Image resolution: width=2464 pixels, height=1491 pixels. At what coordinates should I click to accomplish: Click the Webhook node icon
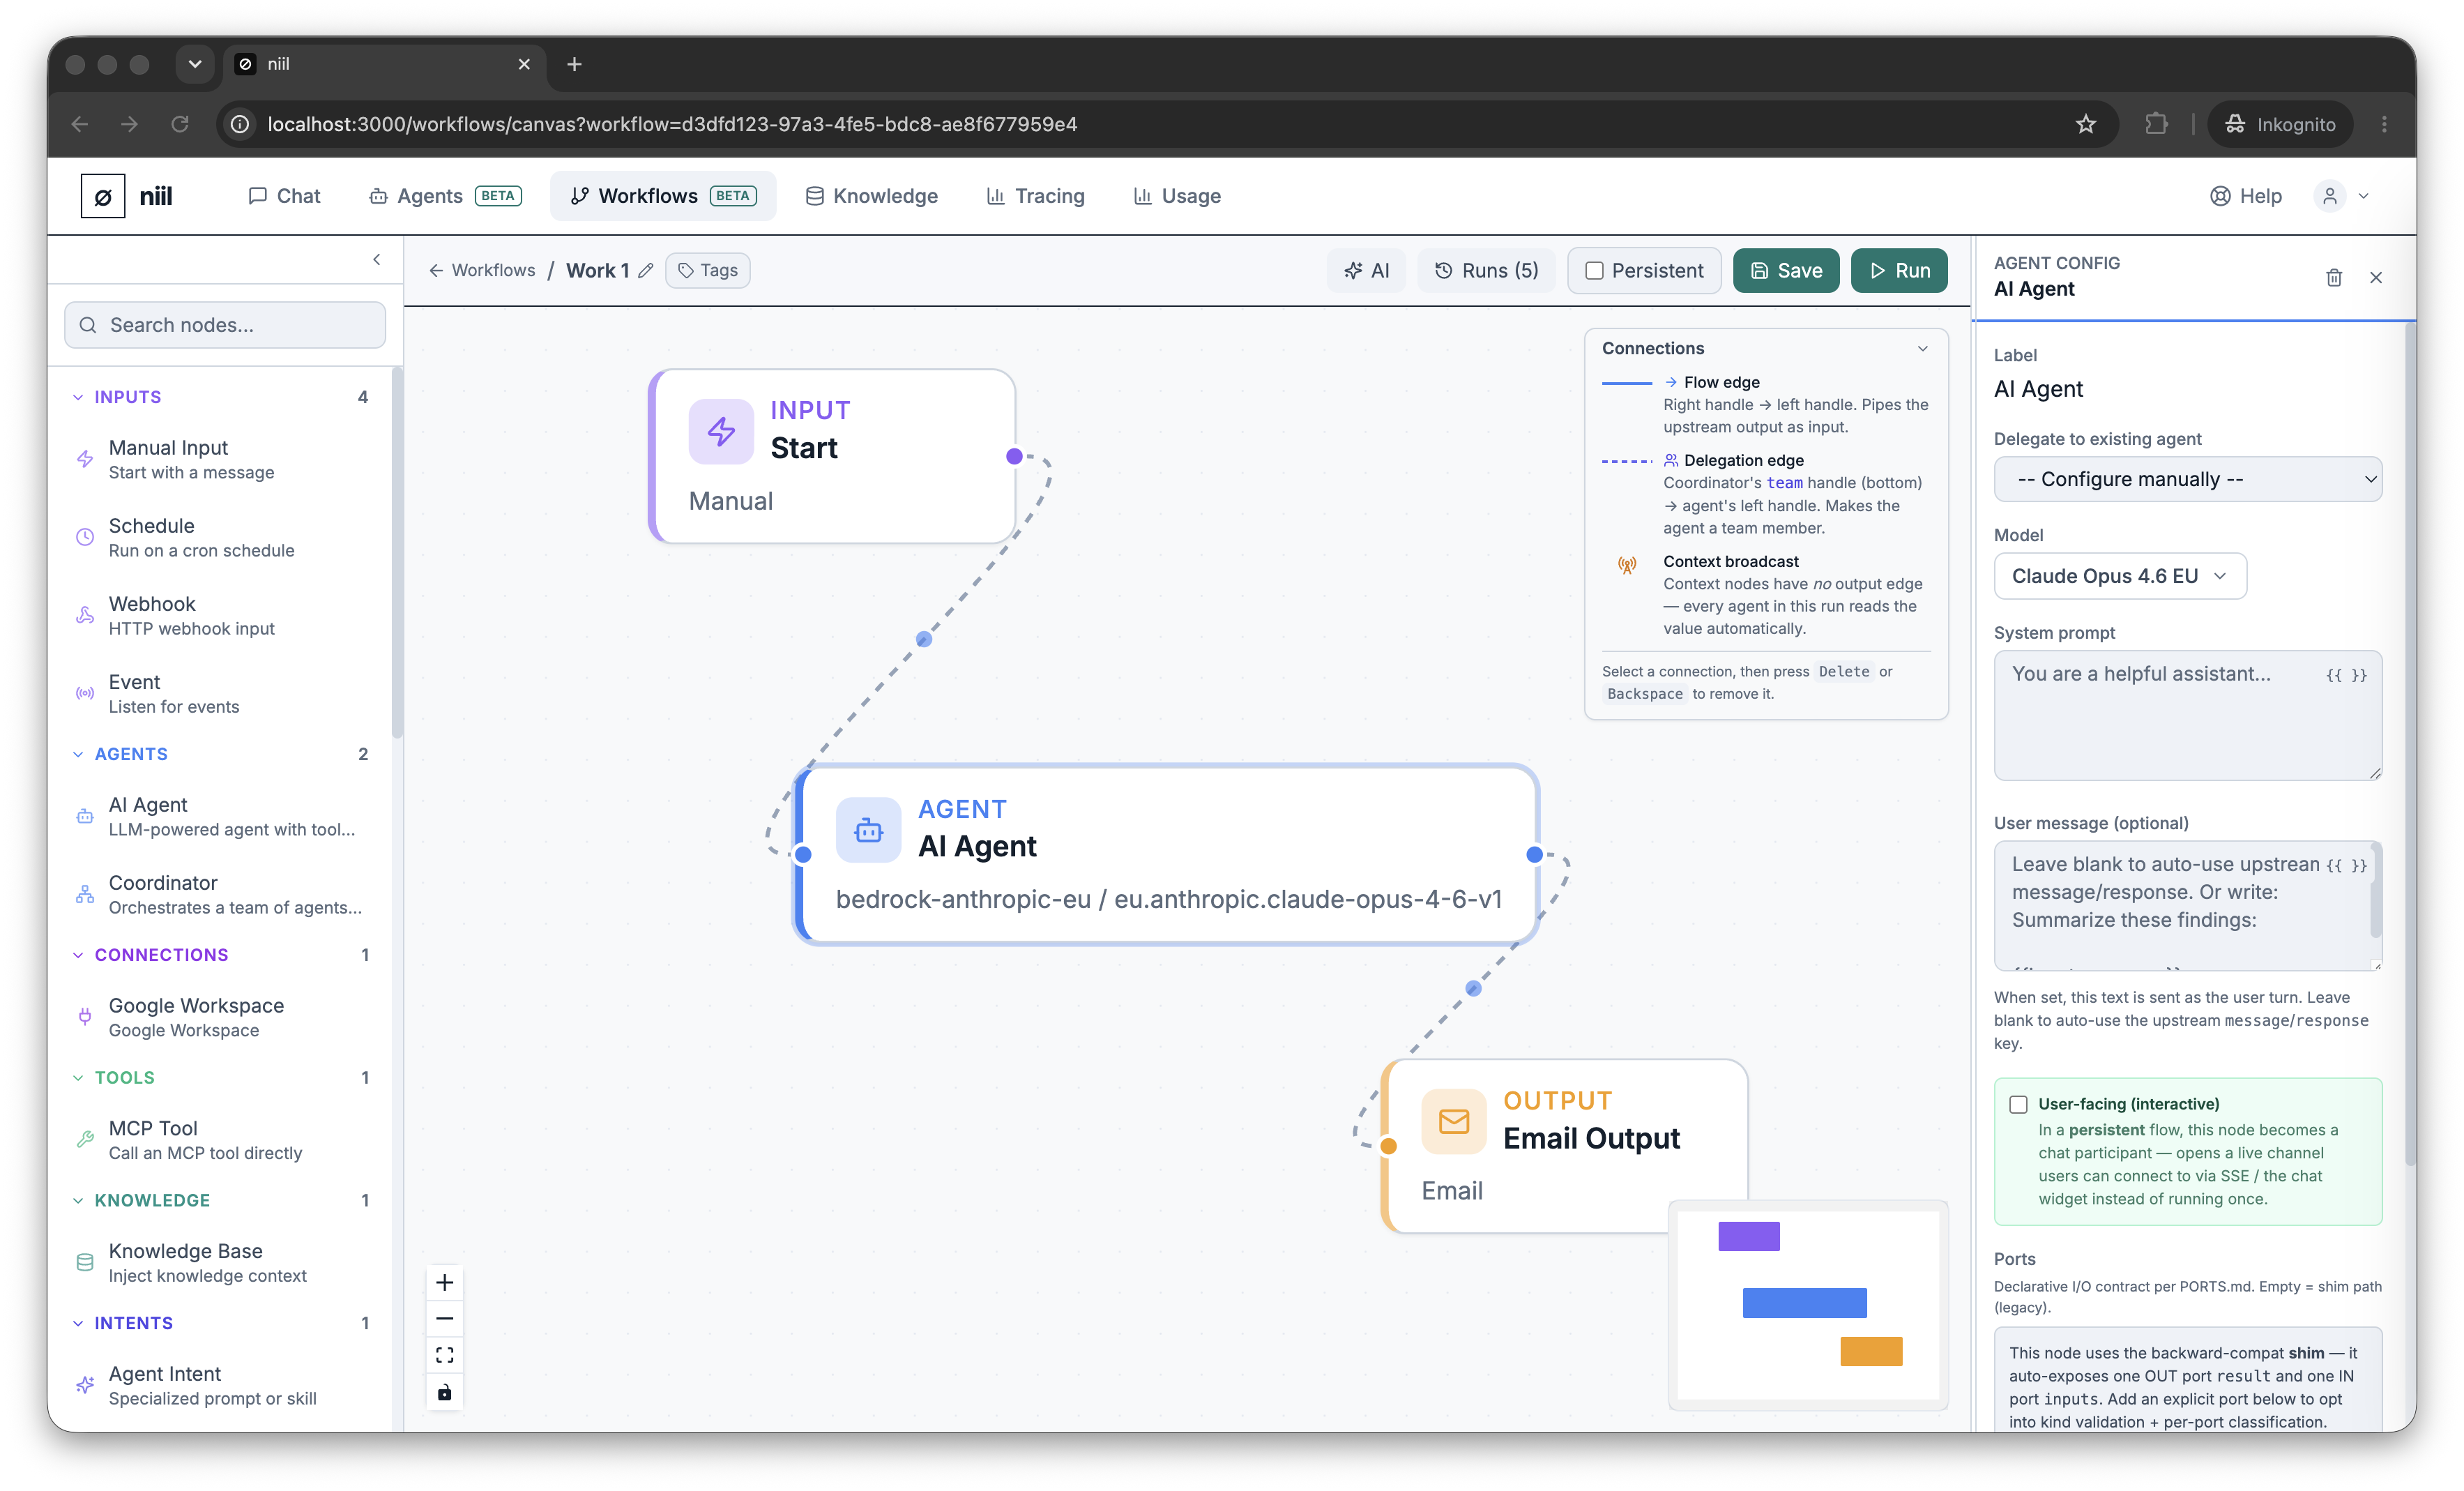tap(85, 615)
